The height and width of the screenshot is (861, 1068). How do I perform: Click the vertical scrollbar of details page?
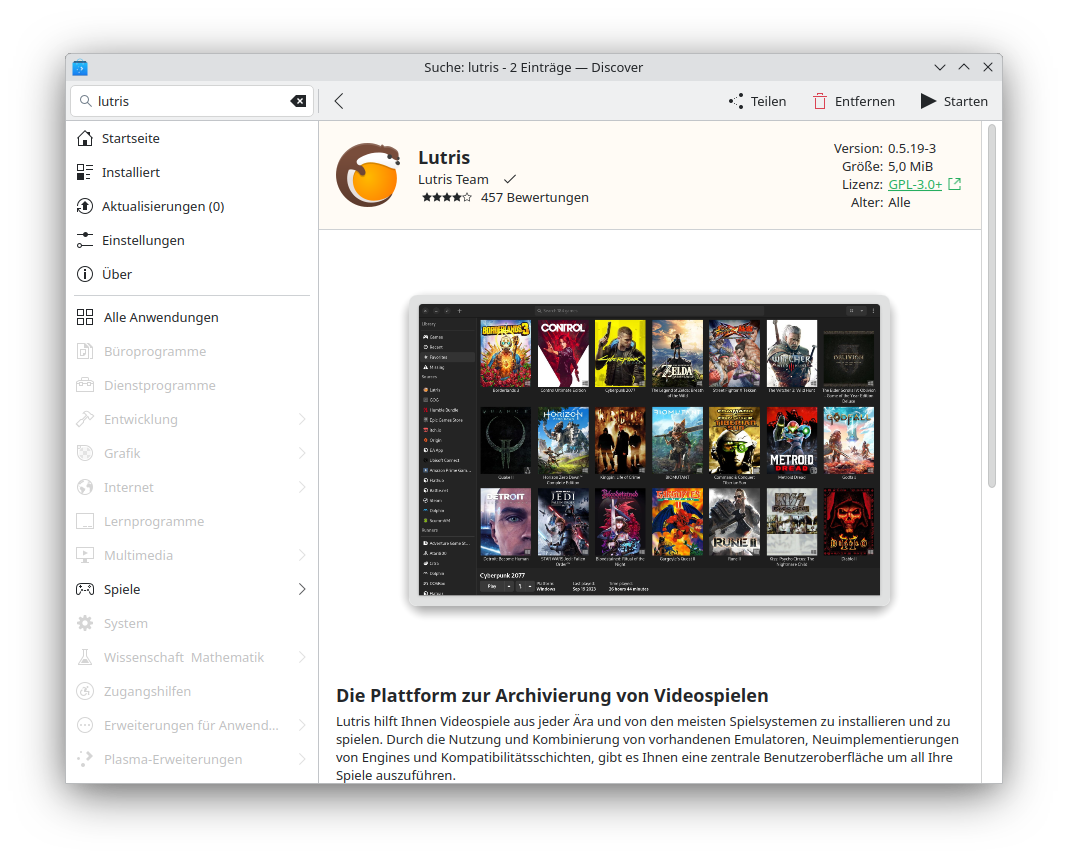tap(992, 306)
